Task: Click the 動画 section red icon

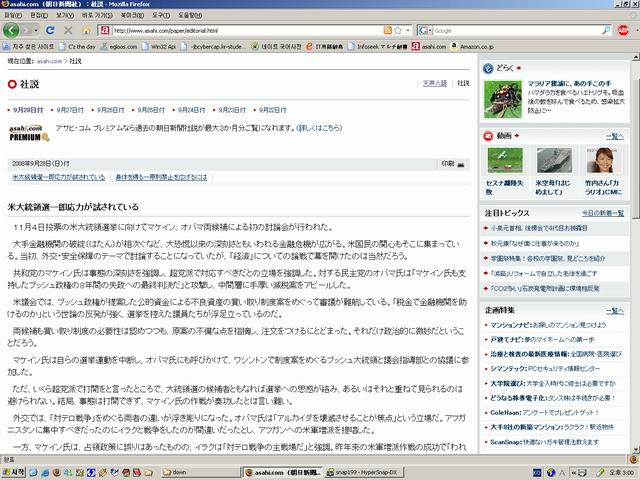Action: [x=488, y=136]
